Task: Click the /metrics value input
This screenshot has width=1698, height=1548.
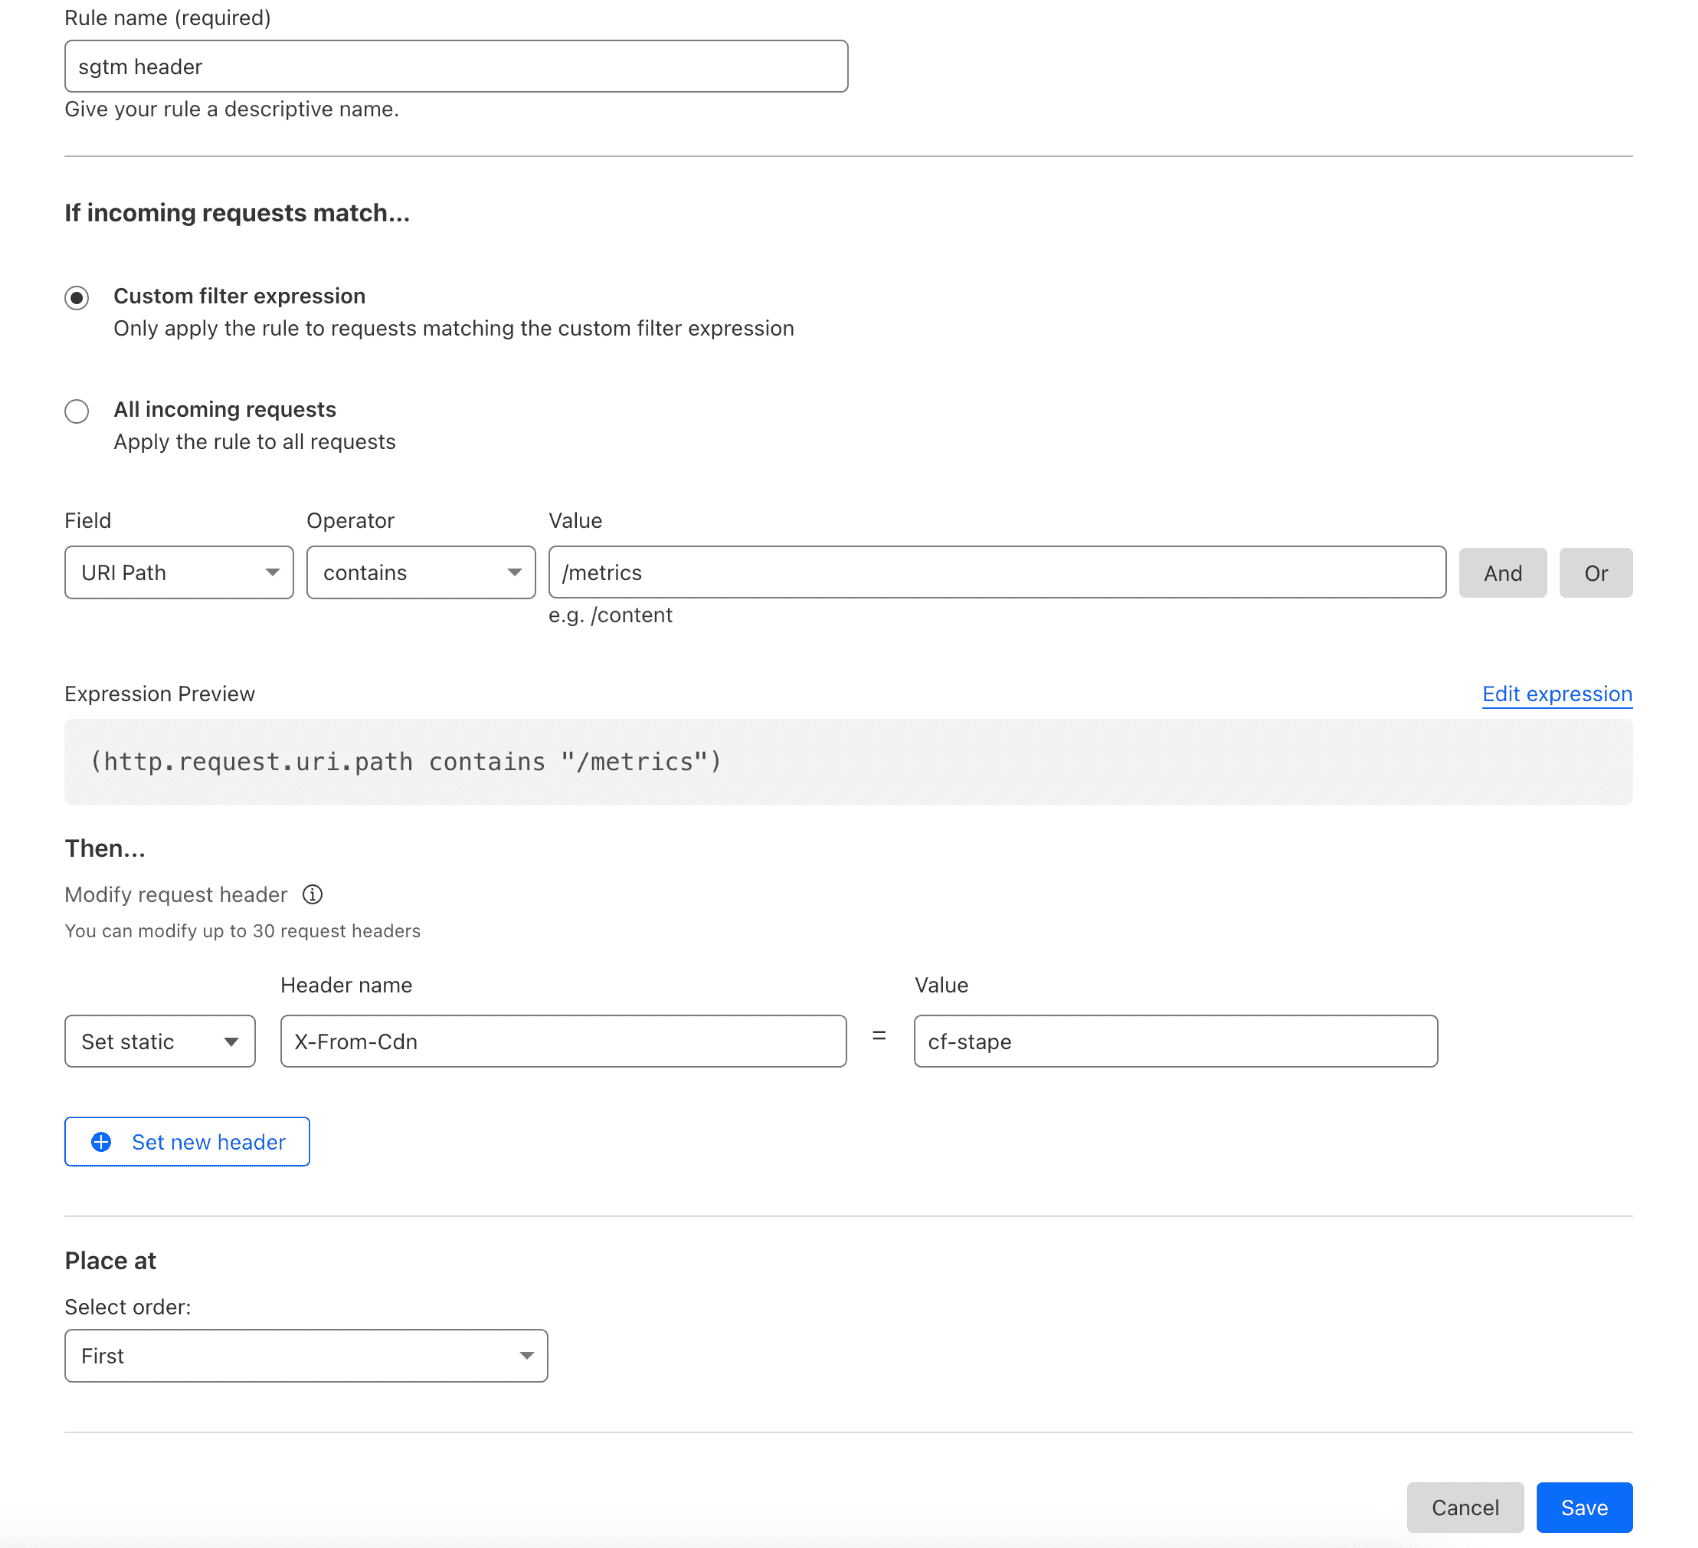Action: tap(997, 572)
